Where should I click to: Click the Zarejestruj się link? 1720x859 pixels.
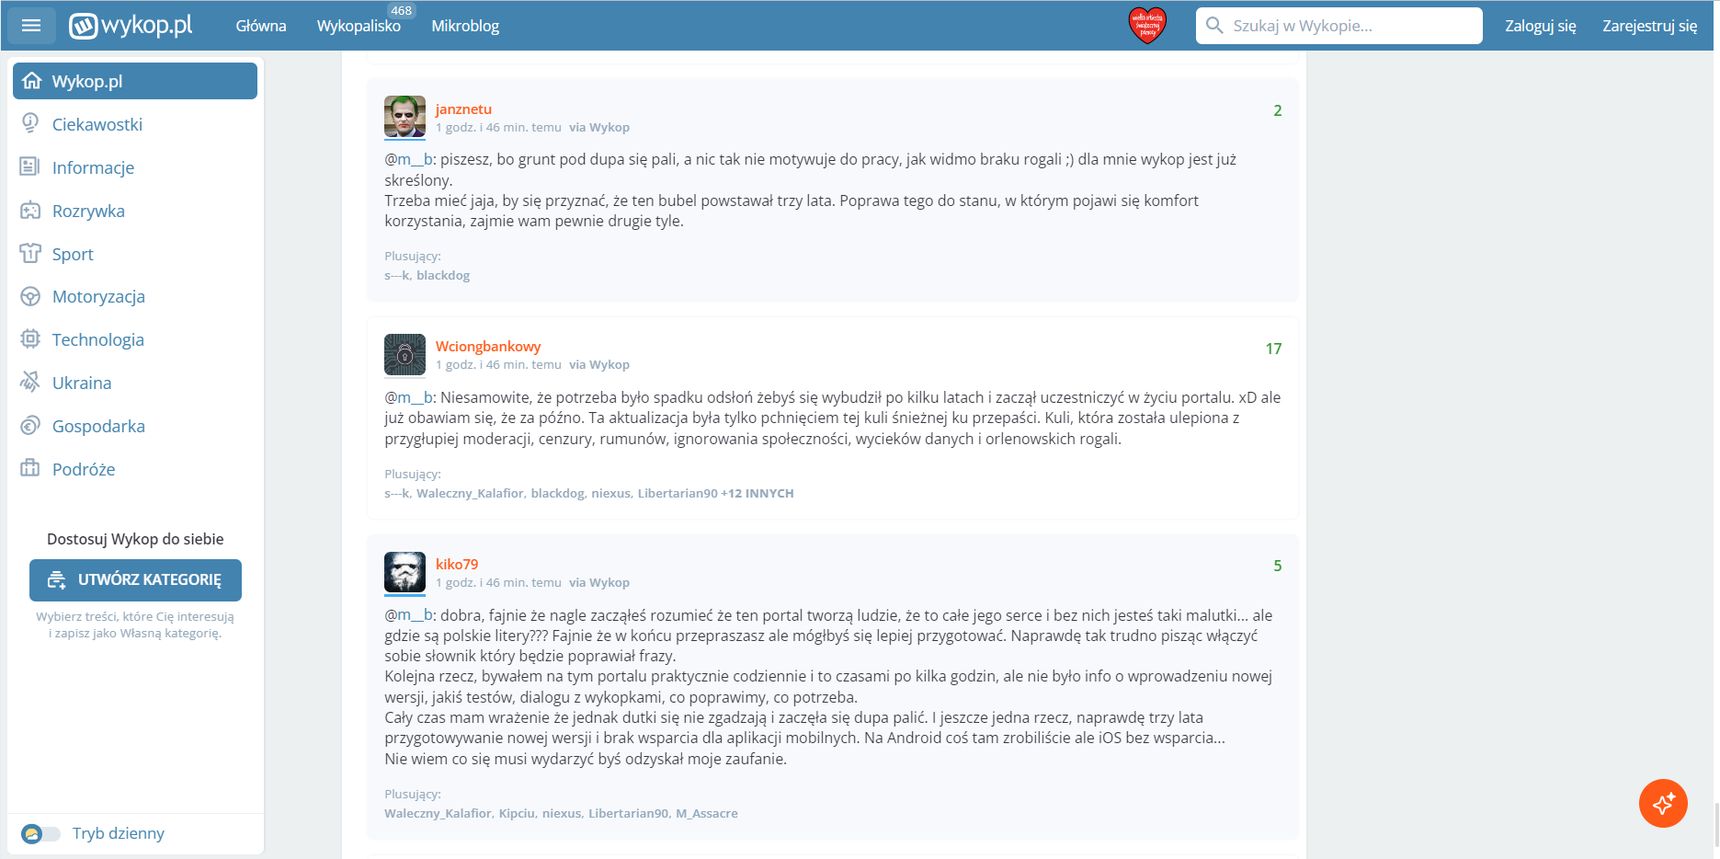[x=1649, y=26]
